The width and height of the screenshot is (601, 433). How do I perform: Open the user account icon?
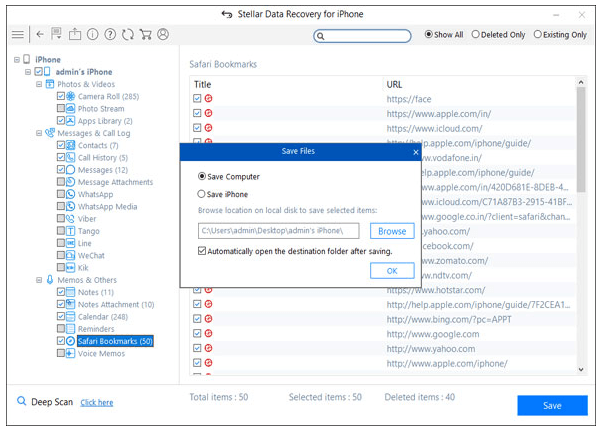click(163, 34)
